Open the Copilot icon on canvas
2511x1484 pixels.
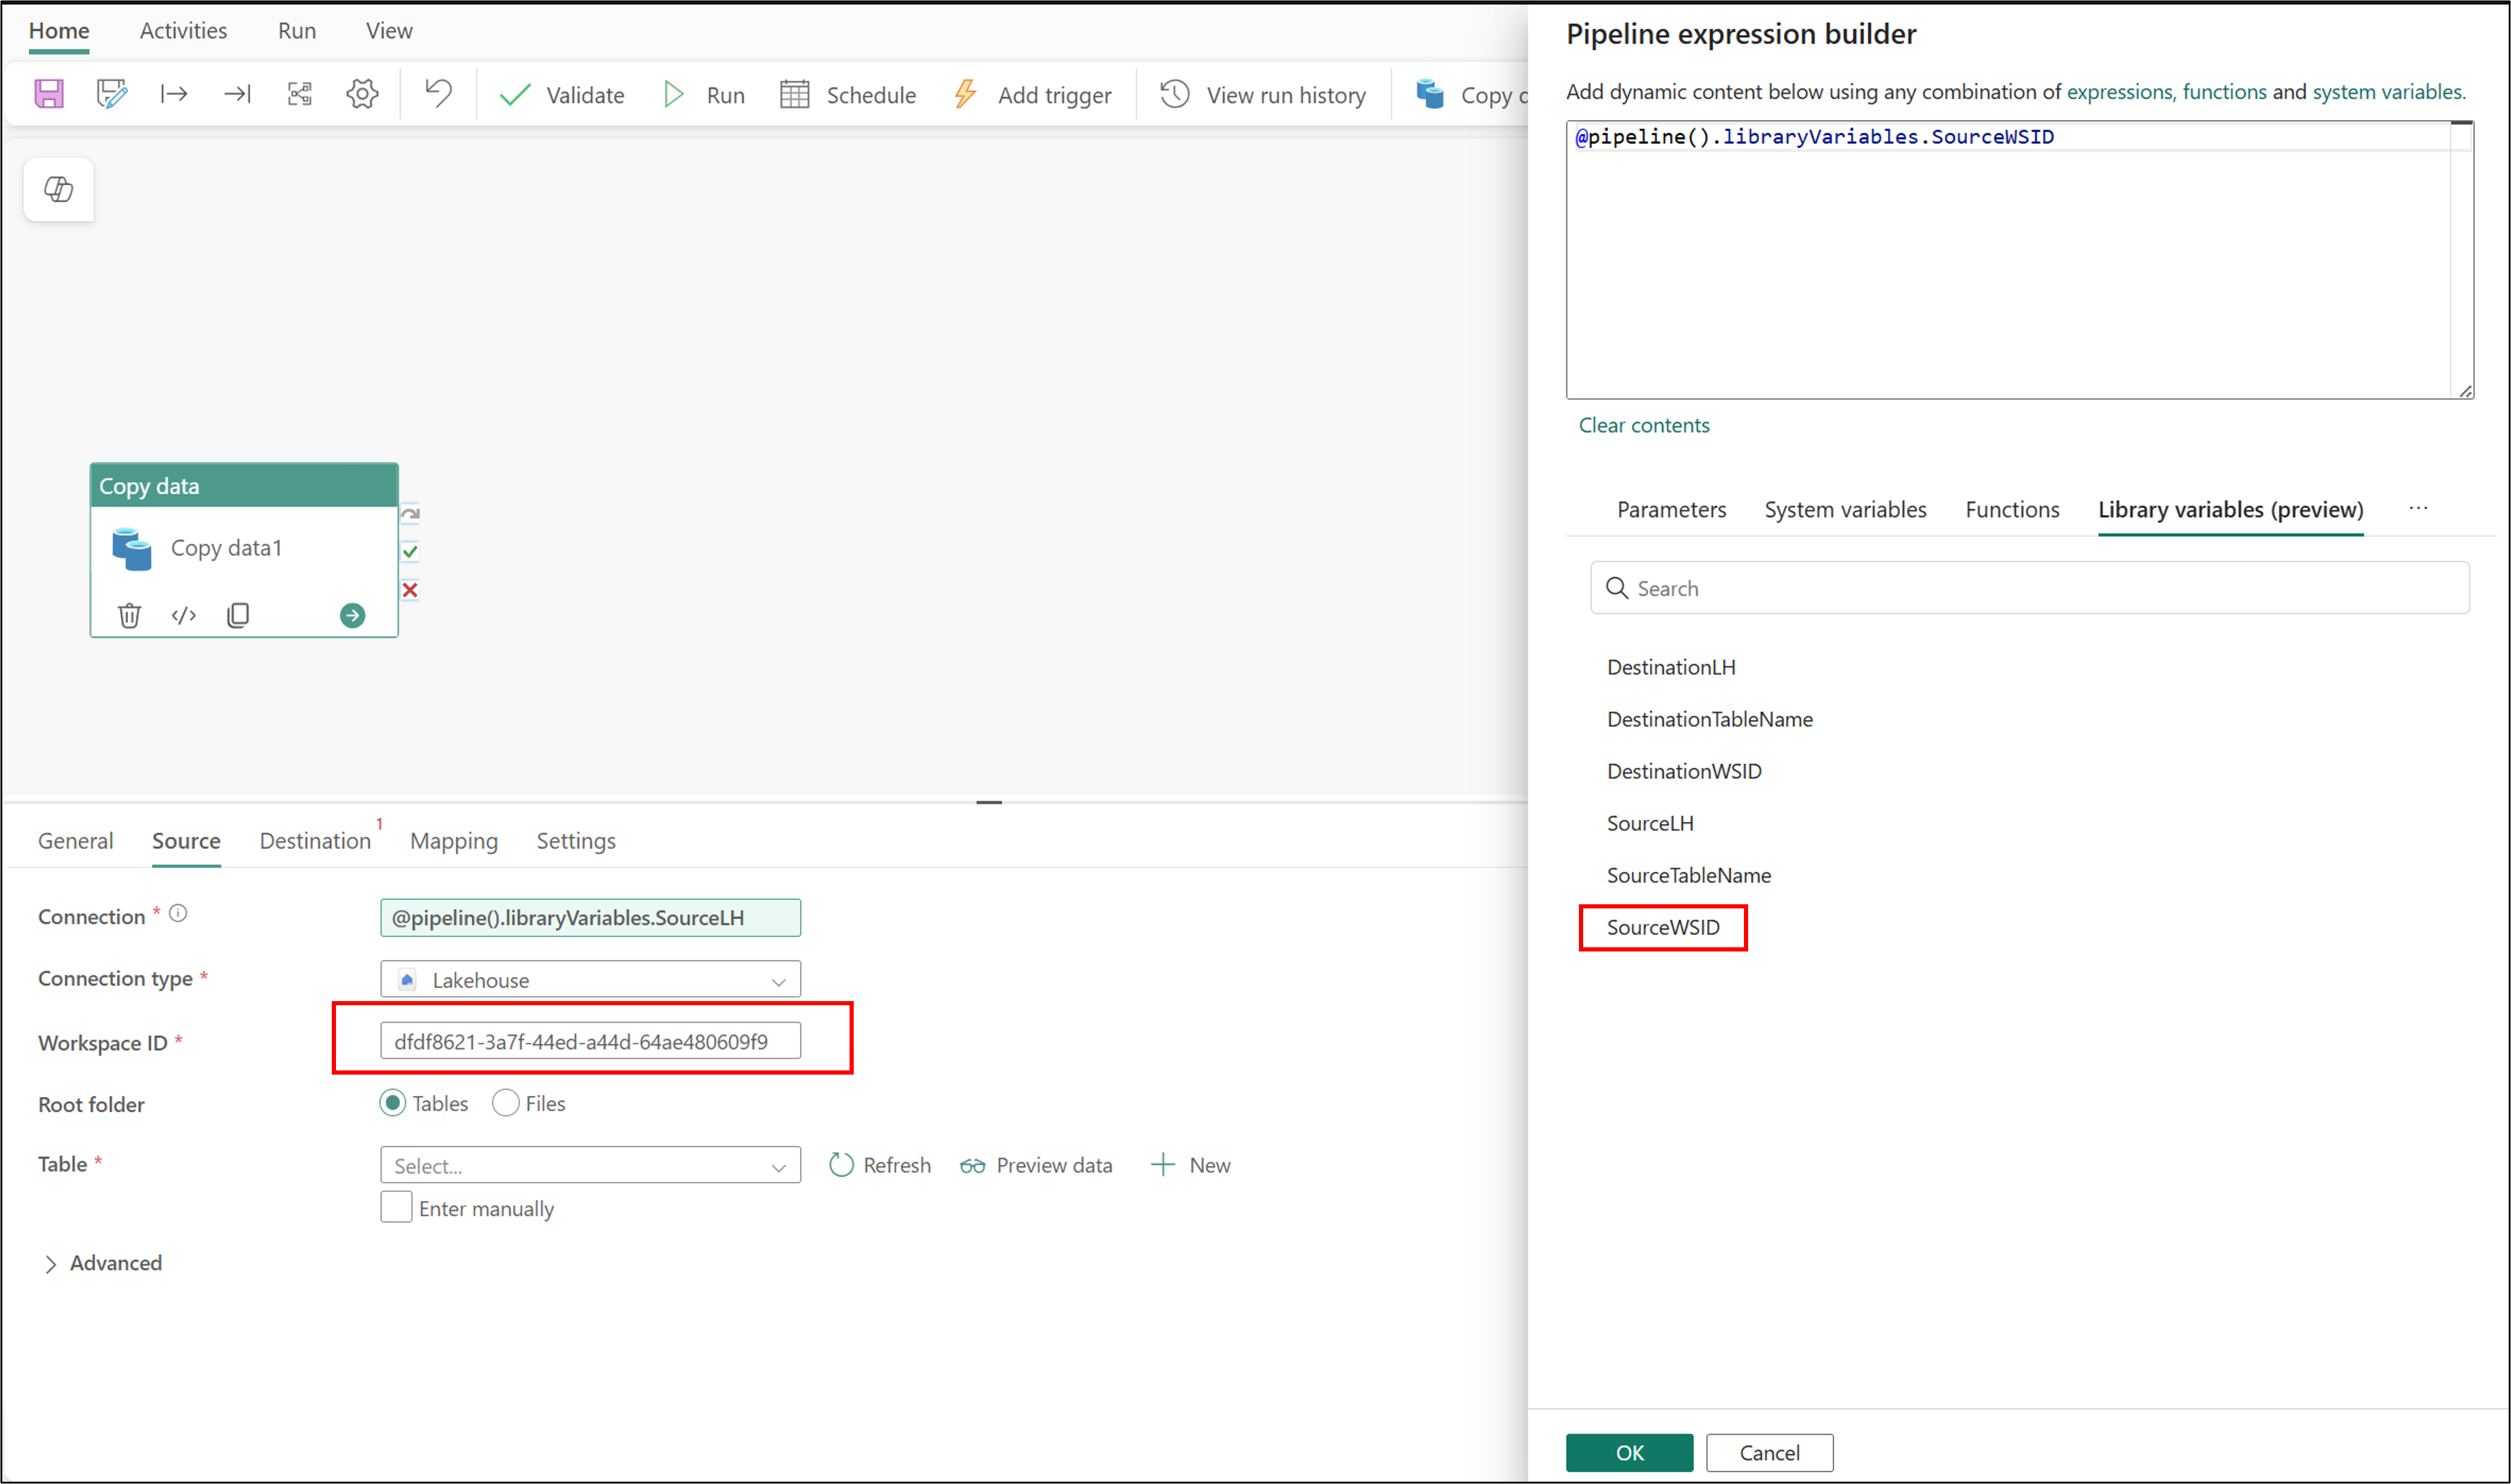(59, 189)
